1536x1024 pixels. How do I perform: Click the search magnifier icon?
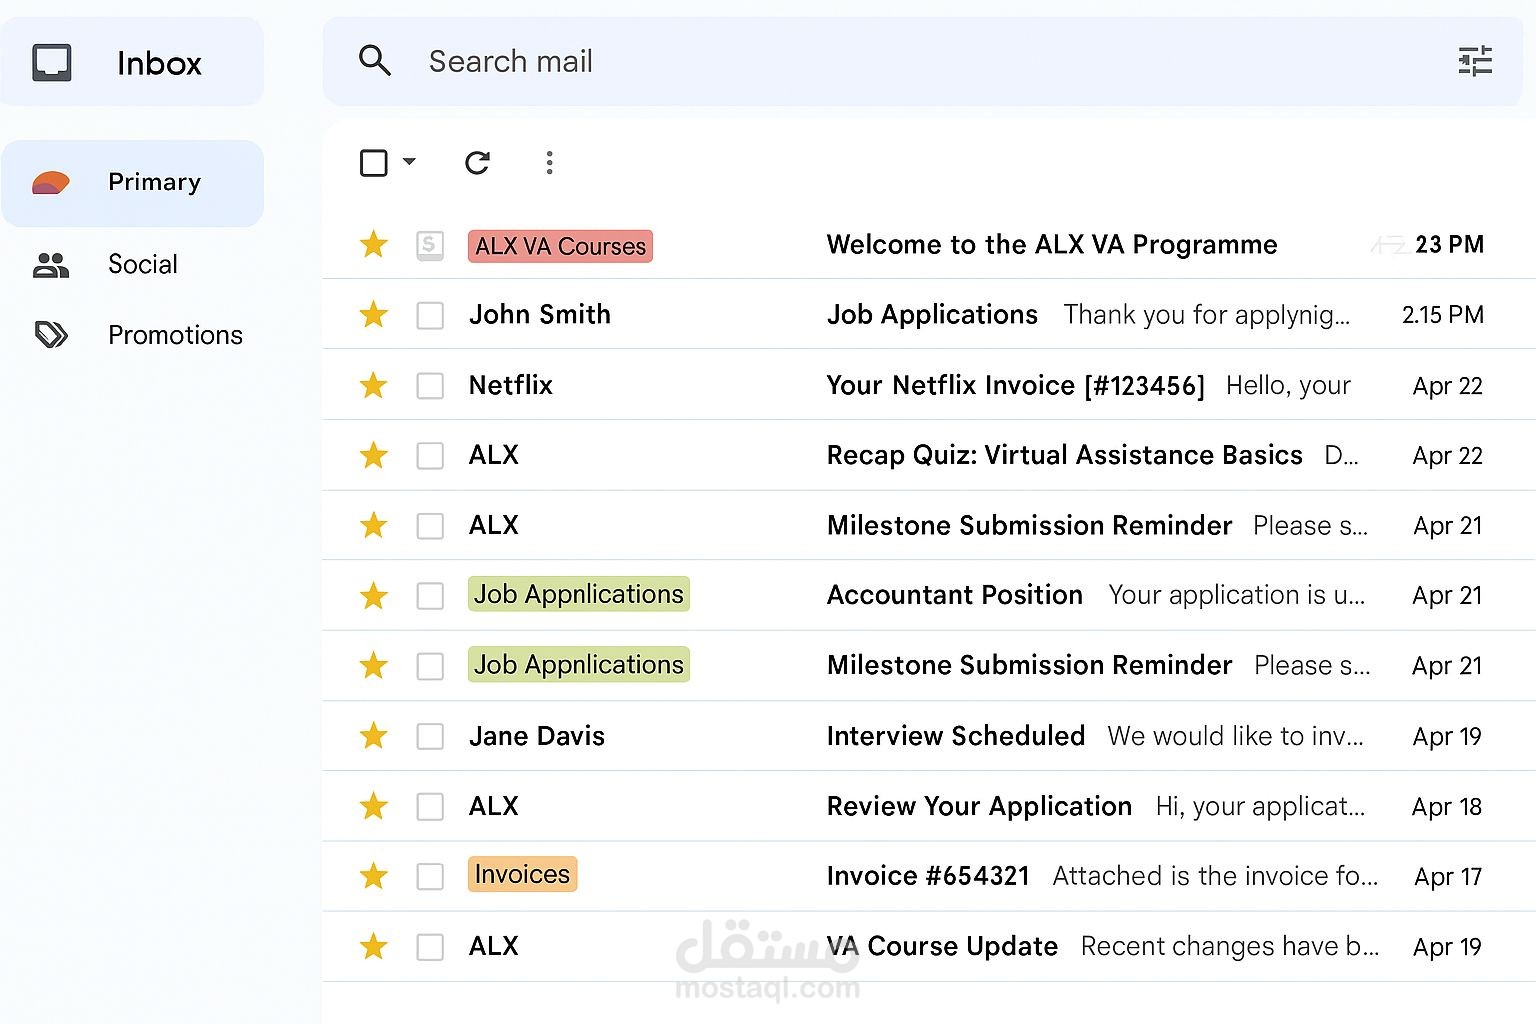click(374, 61)
